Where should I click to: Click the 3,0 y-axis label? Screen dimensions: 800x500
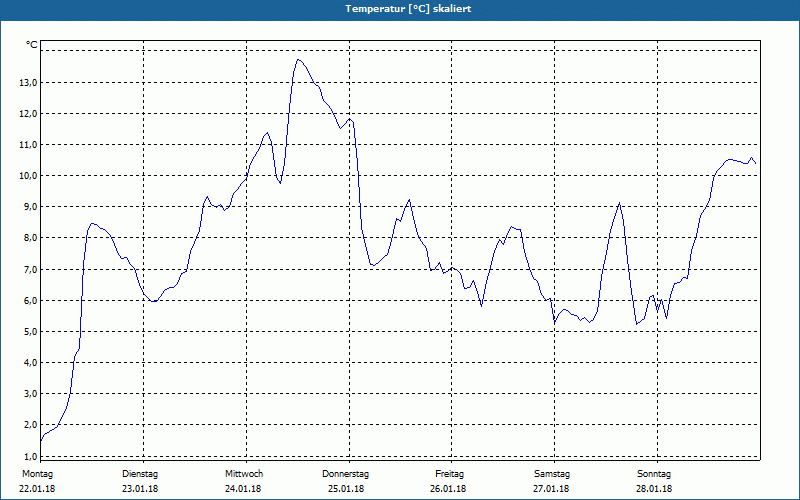click(30, 394)
